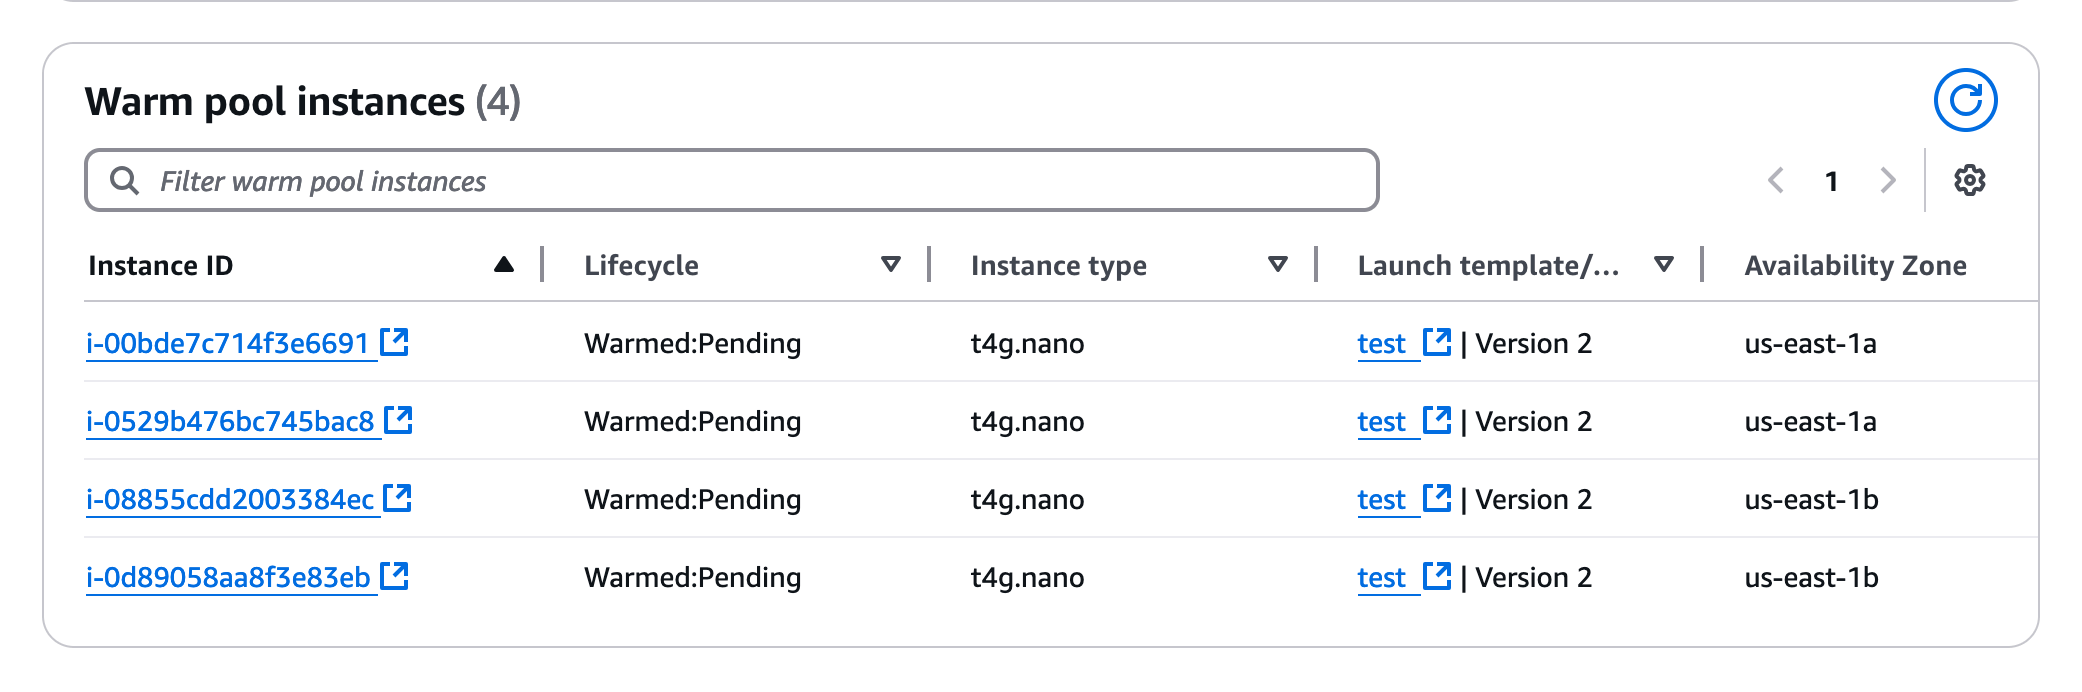2082x692 pixels.
Task: Sort by Lifecycle column arrow
Action: 890,265
